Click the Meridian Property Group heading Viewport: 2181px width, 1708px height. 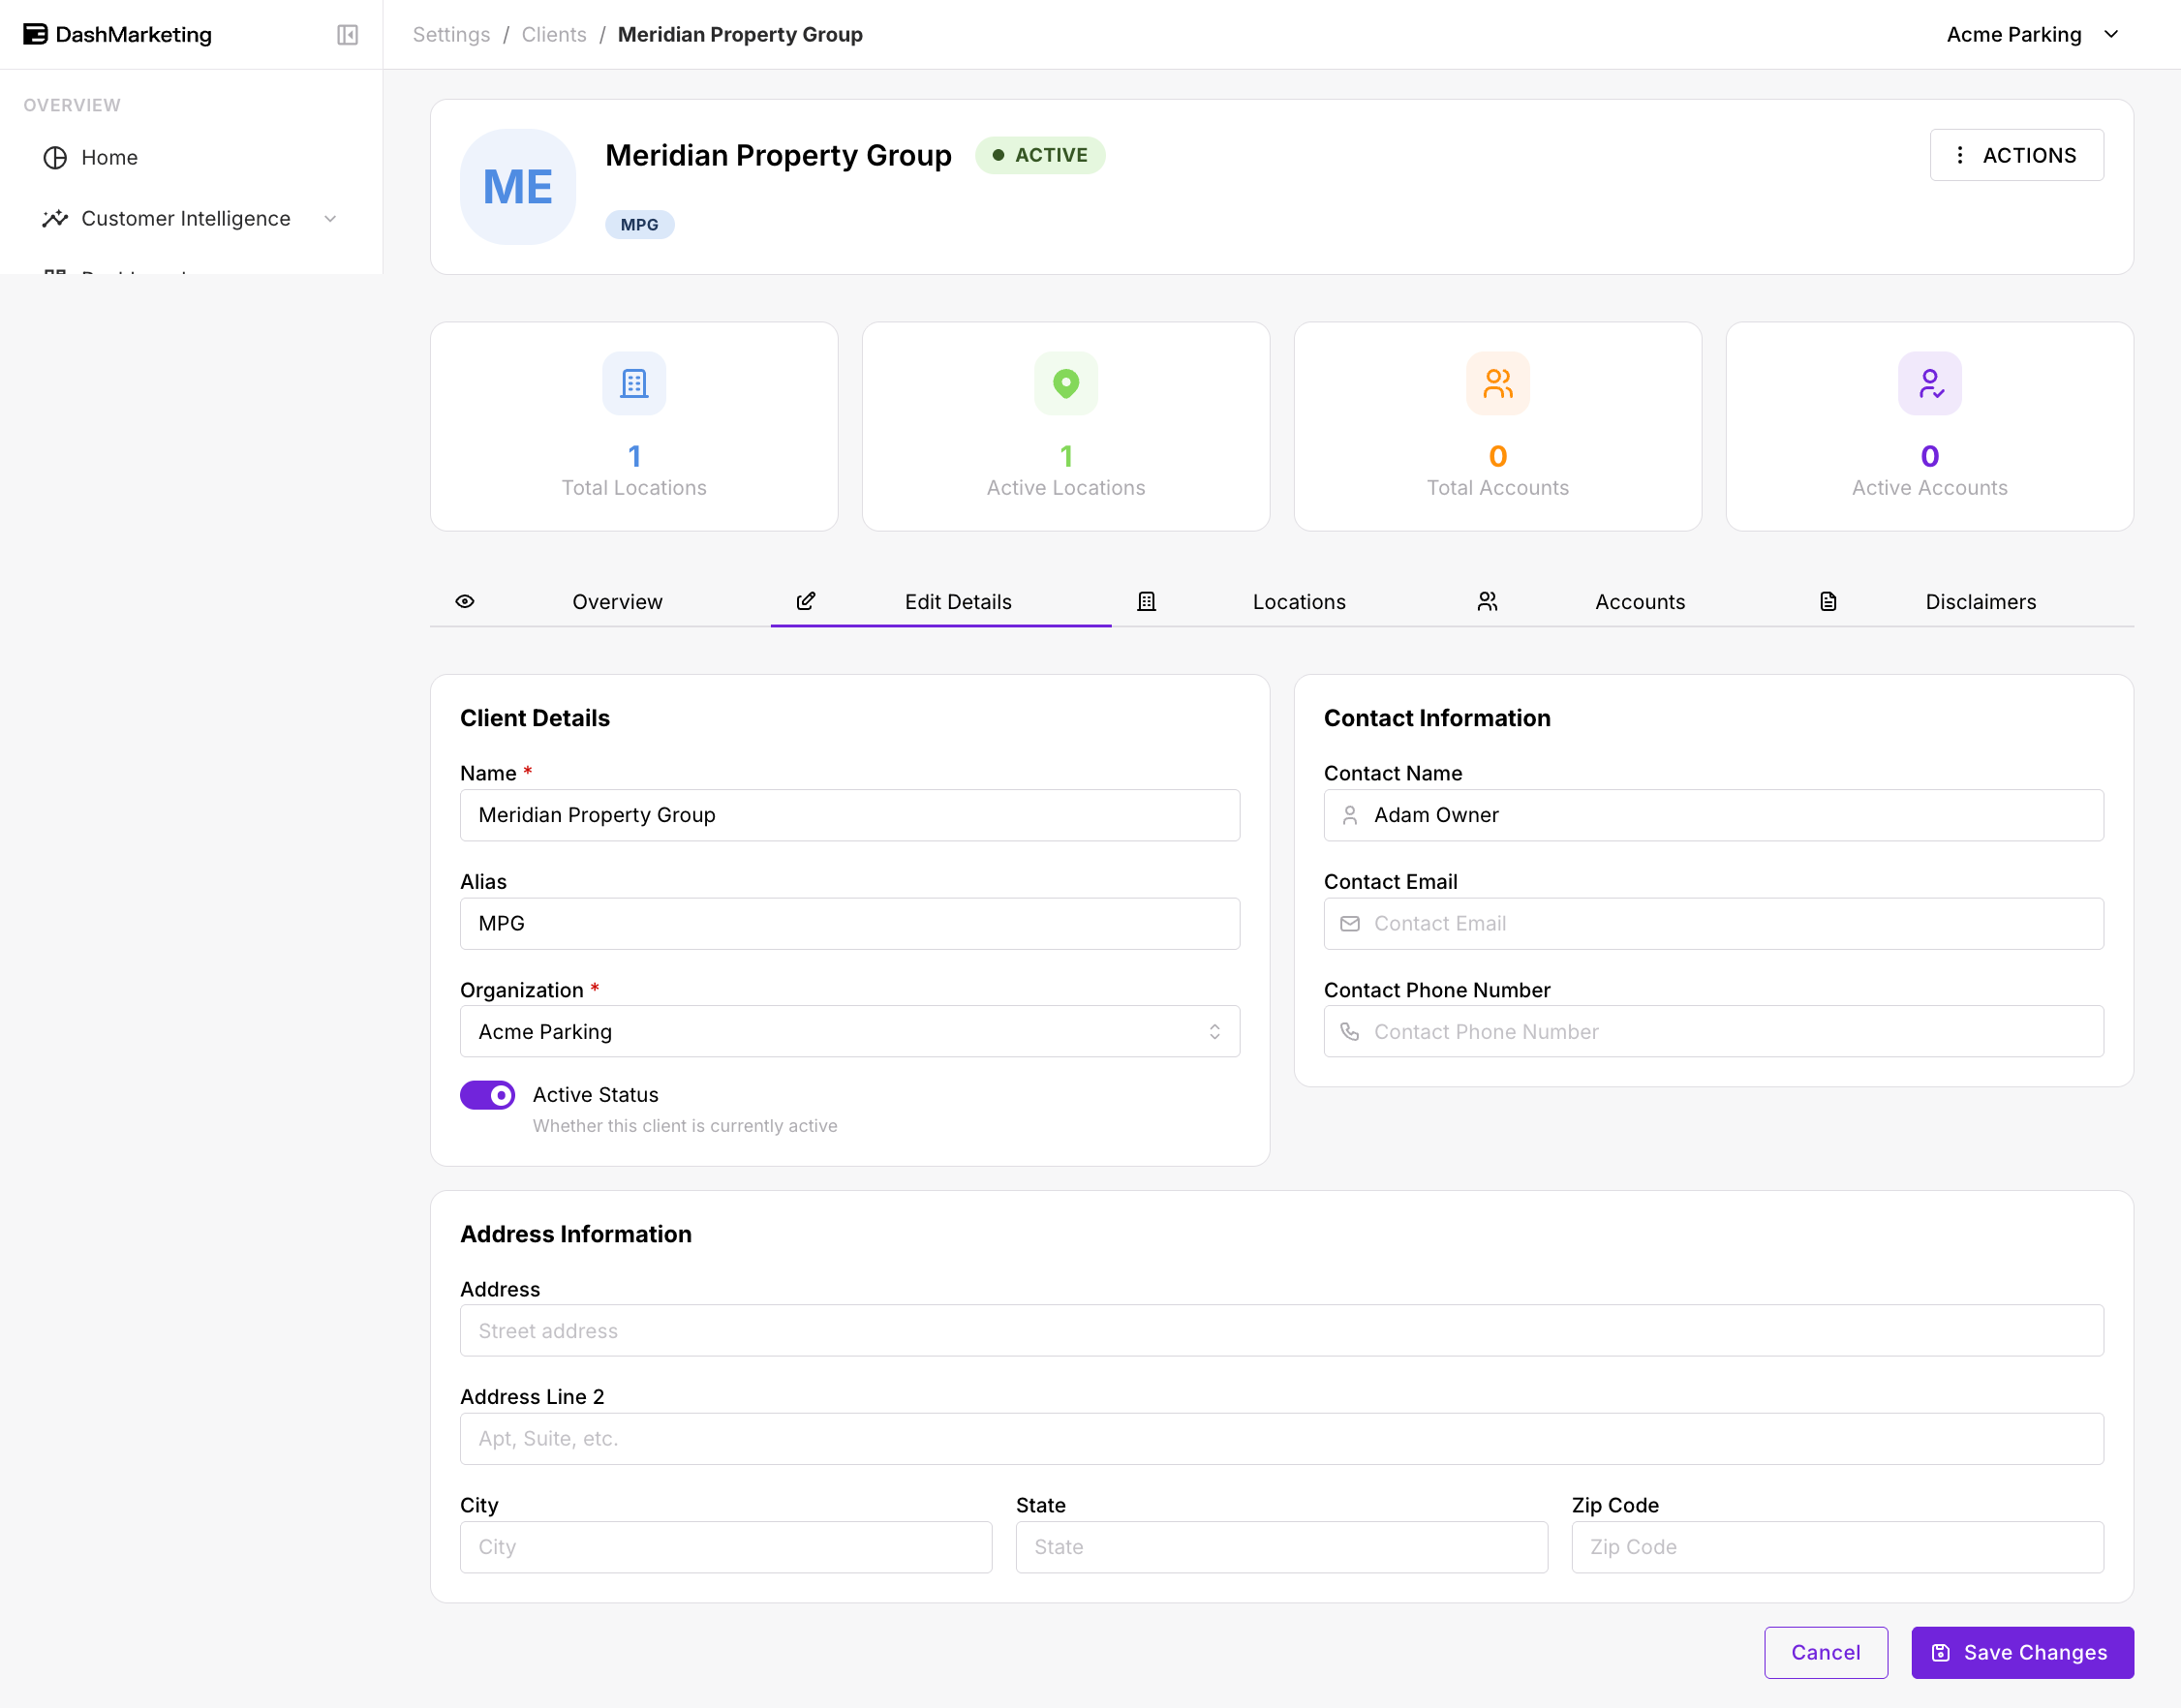(778, 155)
